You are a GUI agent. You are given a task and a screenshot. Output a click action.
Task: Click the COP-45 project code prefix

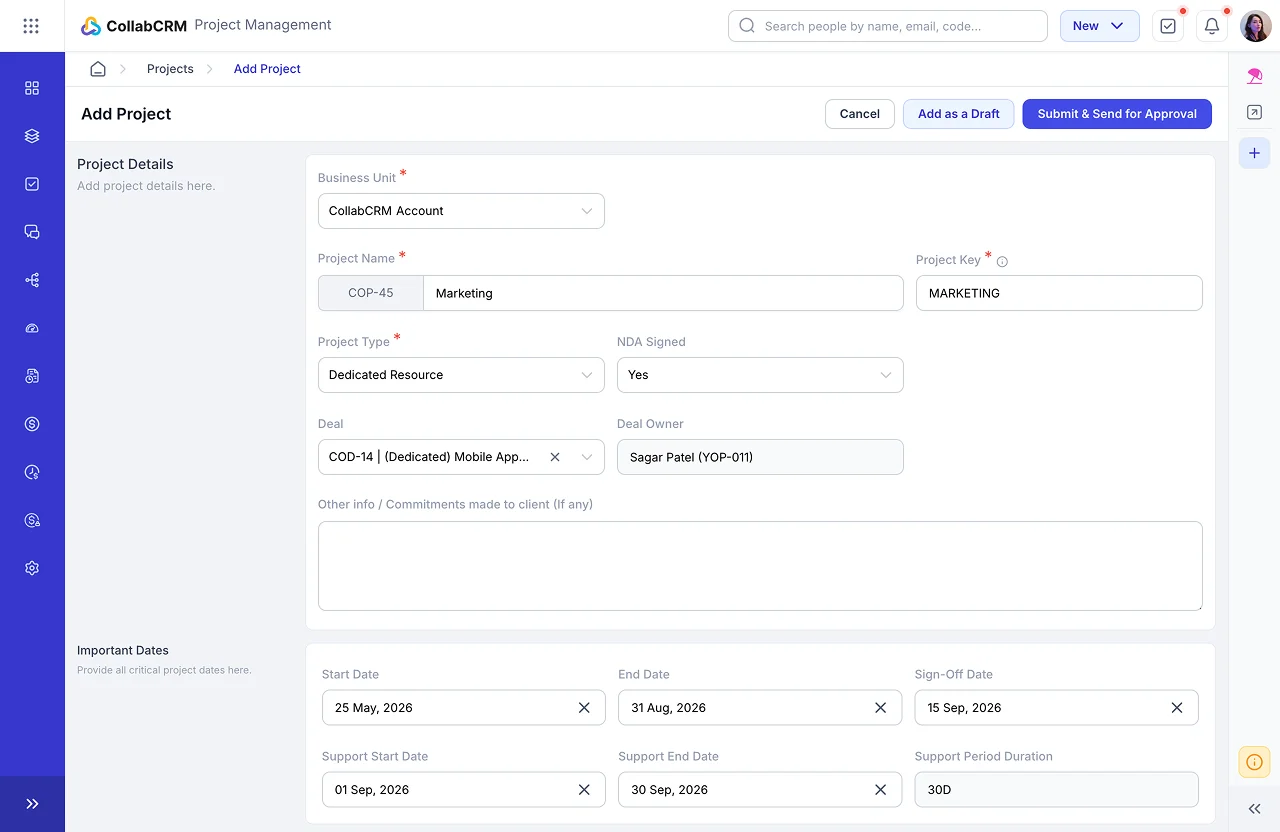point(371,293)
